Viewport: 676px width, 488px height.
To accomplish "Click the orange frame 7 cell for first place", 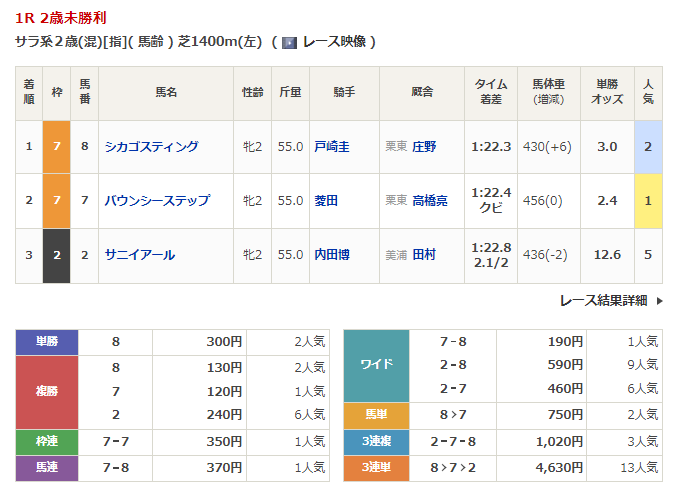I will coord(57,146).
